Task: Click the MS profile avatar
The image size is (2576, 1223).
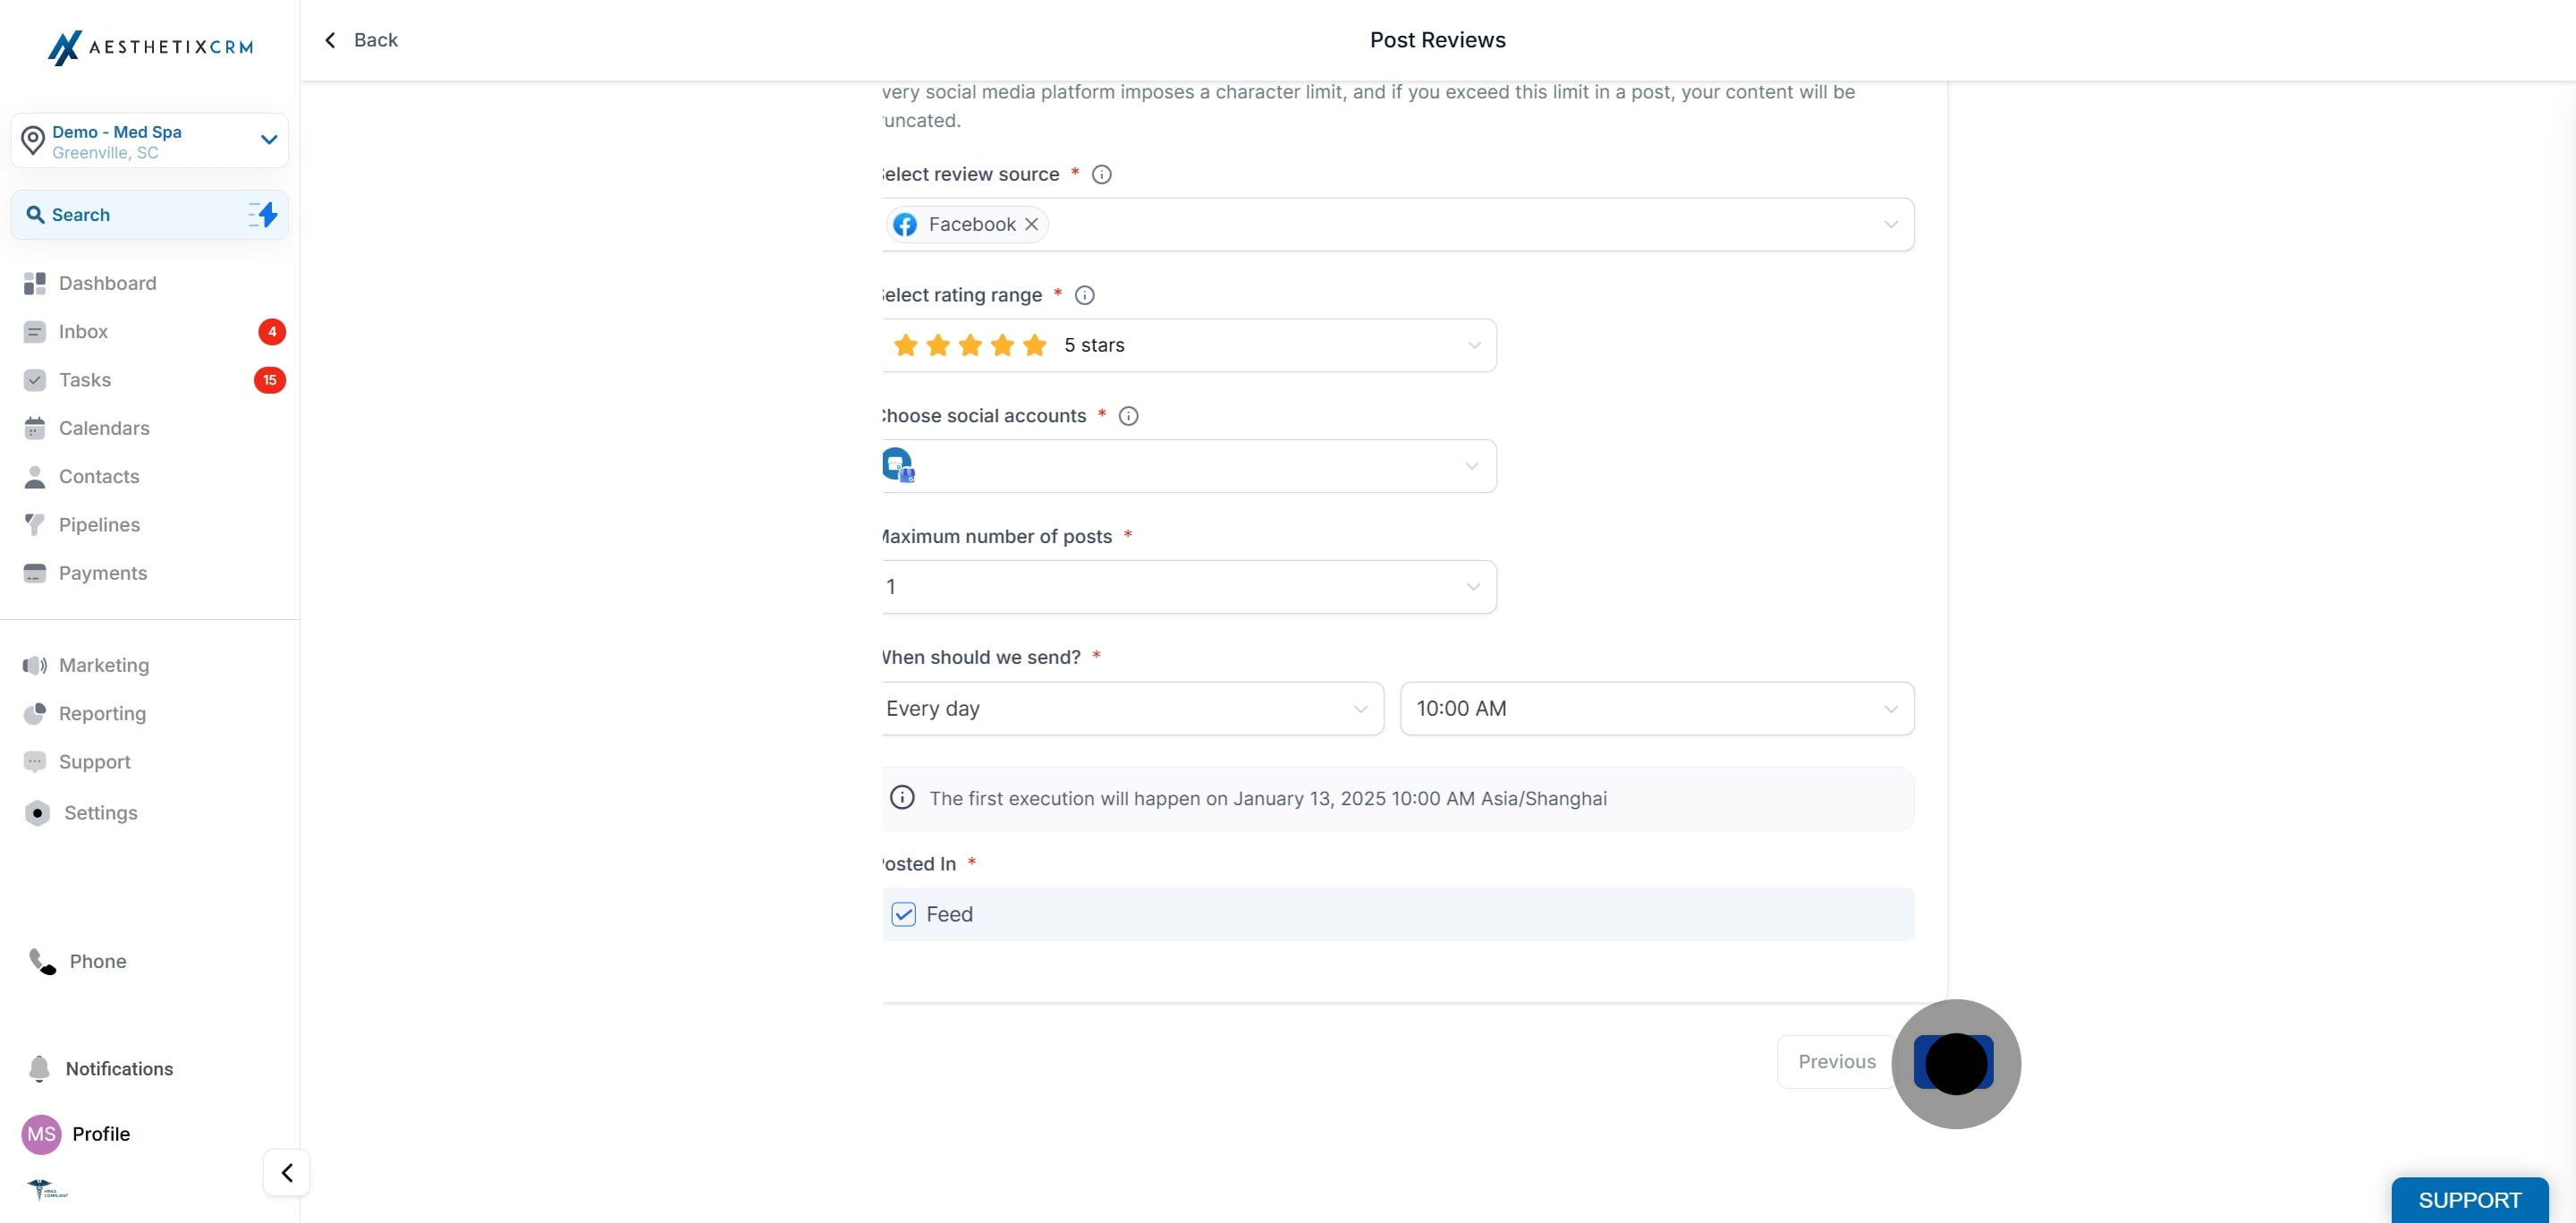Action: coord(41,1134)
